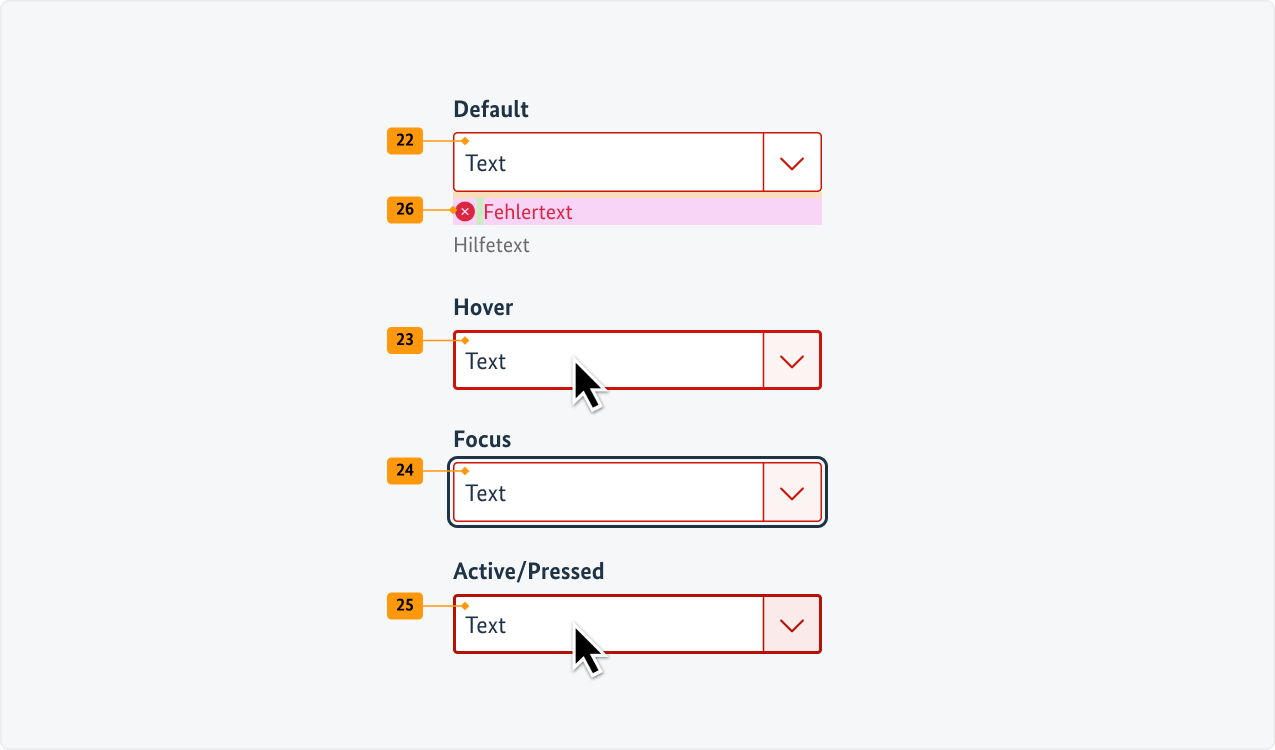Open the Focus state dropdown chevron
The width and height of the screenshot is (1275, 750).
point(792,493)
